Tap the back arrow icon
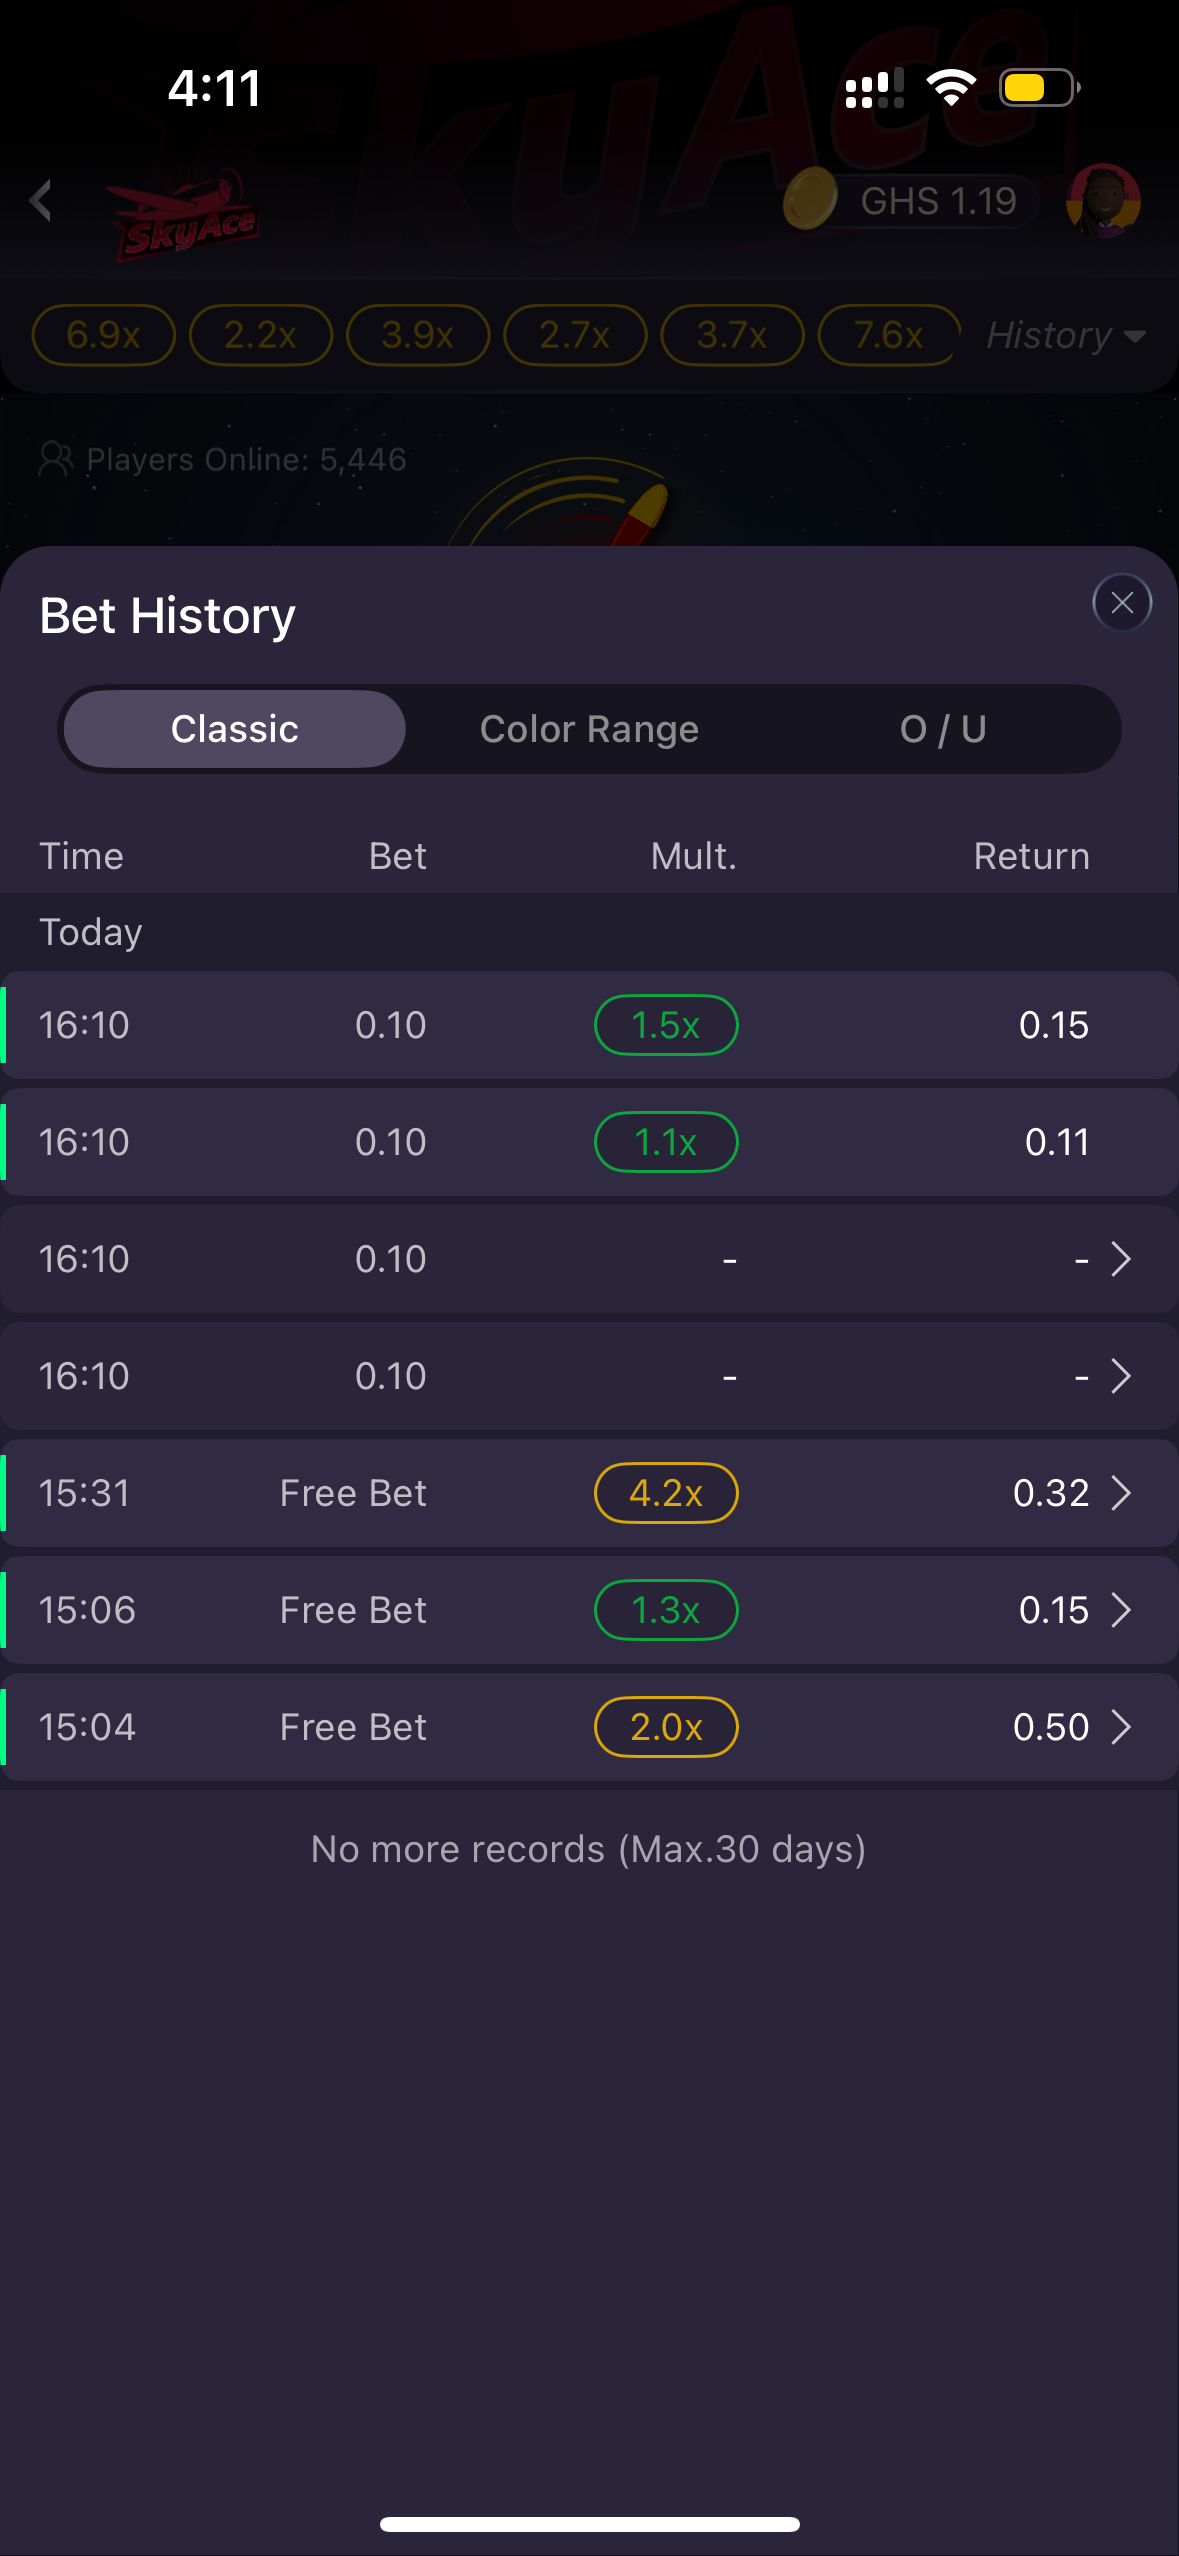1179x2556 pixels. (41, 201)
